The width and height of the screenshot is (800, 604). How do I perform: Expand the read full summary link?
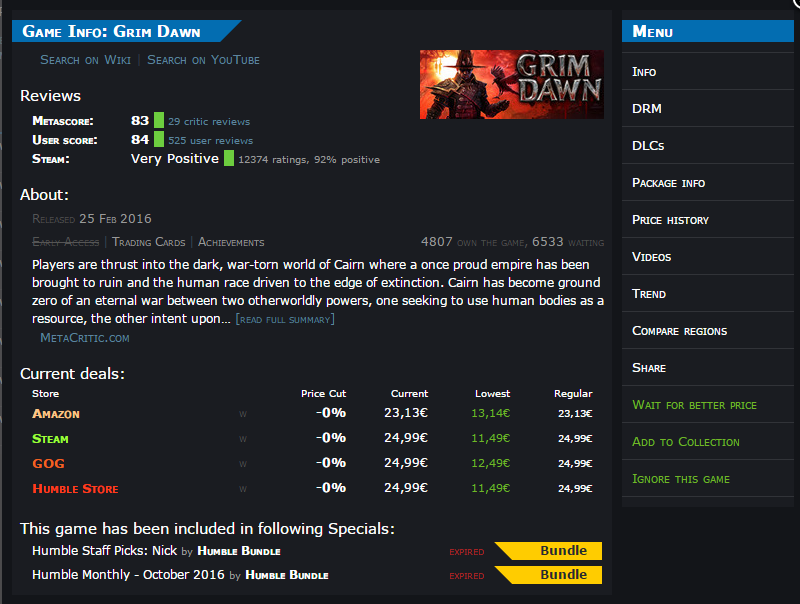coord(285,319)
